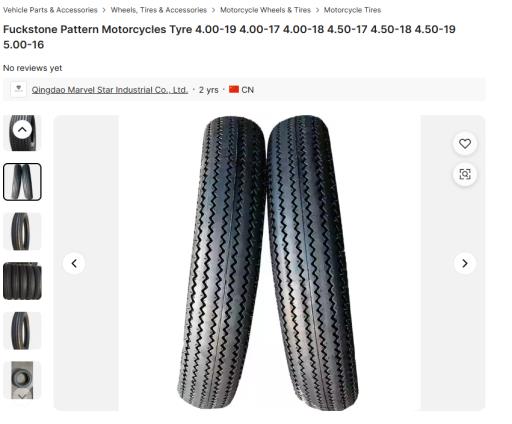Select the two-tires selected thumbnail
The height and width of the screenshot is (424, 512).
tap(22, 182)
